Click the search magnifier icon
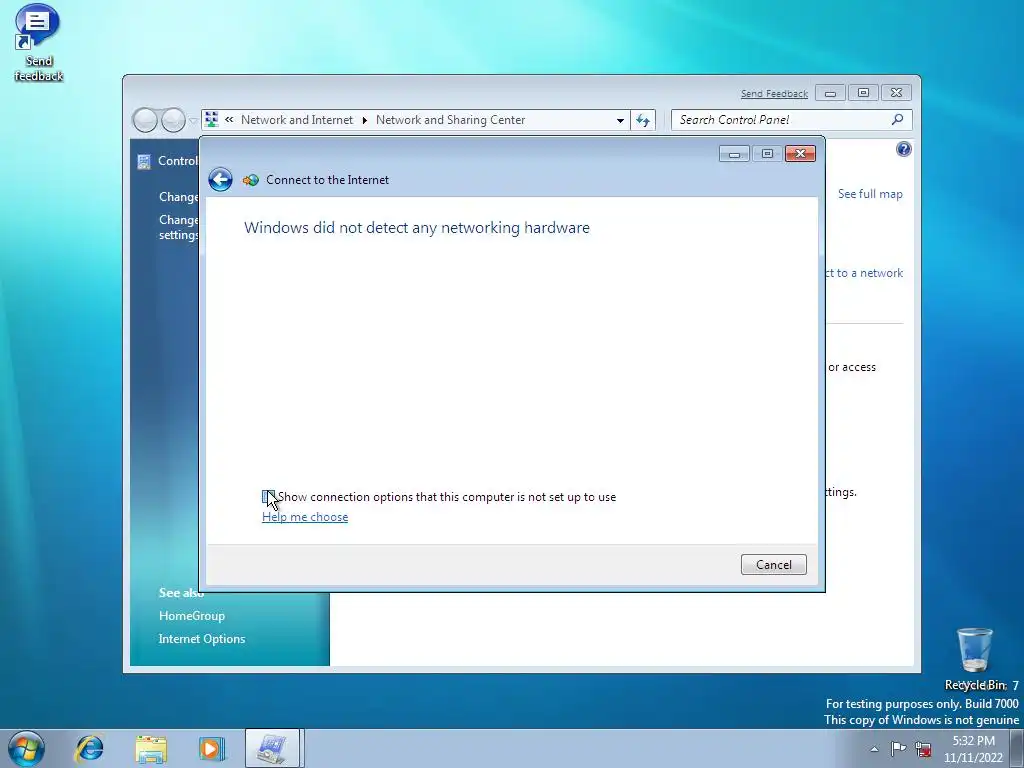This screenshot has width=1024, height=768. click(x=898, y=120)
